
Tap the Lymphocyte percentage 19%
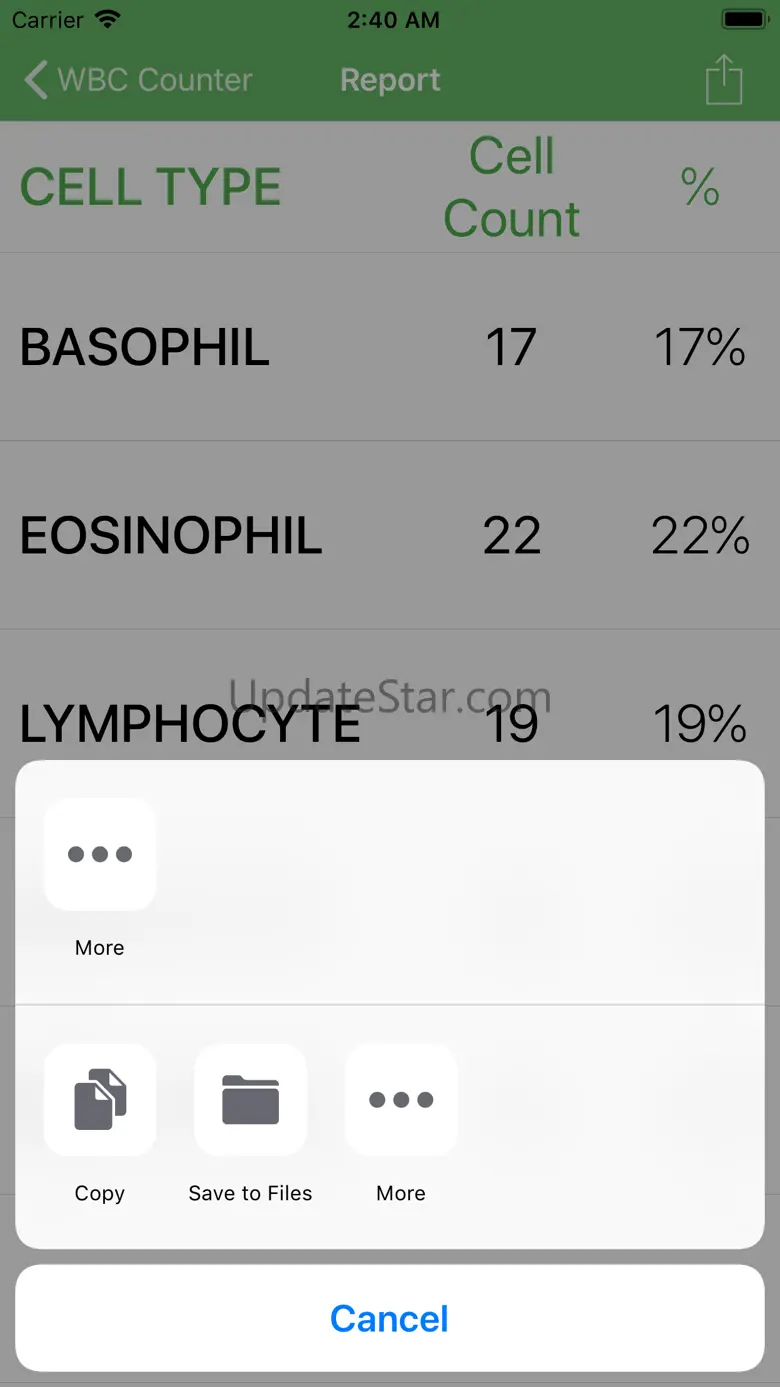[x=700, y=725]
